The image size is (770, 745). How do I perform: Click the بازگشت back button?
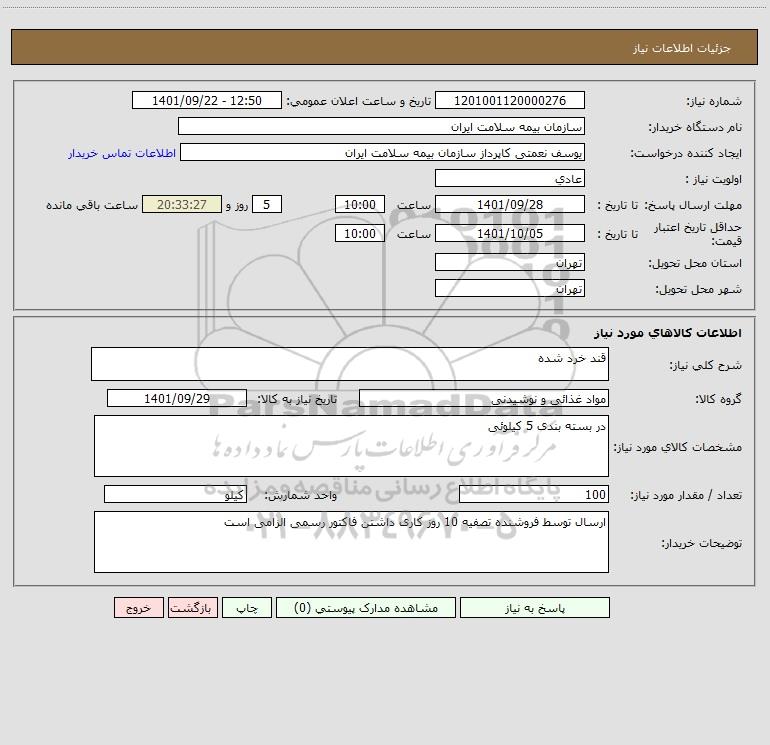click(x=192, y=608)
